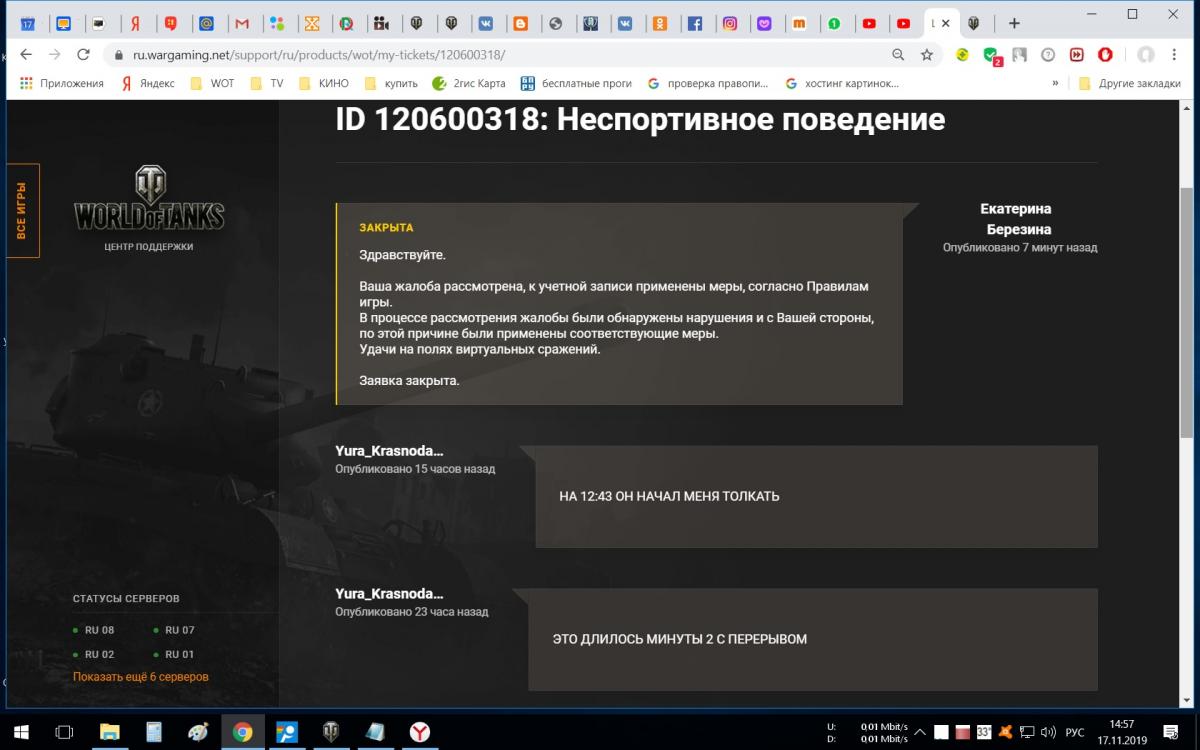The height and width of the screenshot is (750, 1200).
Task: Open the Яндекс bookmark
Action: pyautogui.click(x=147, y=84)
